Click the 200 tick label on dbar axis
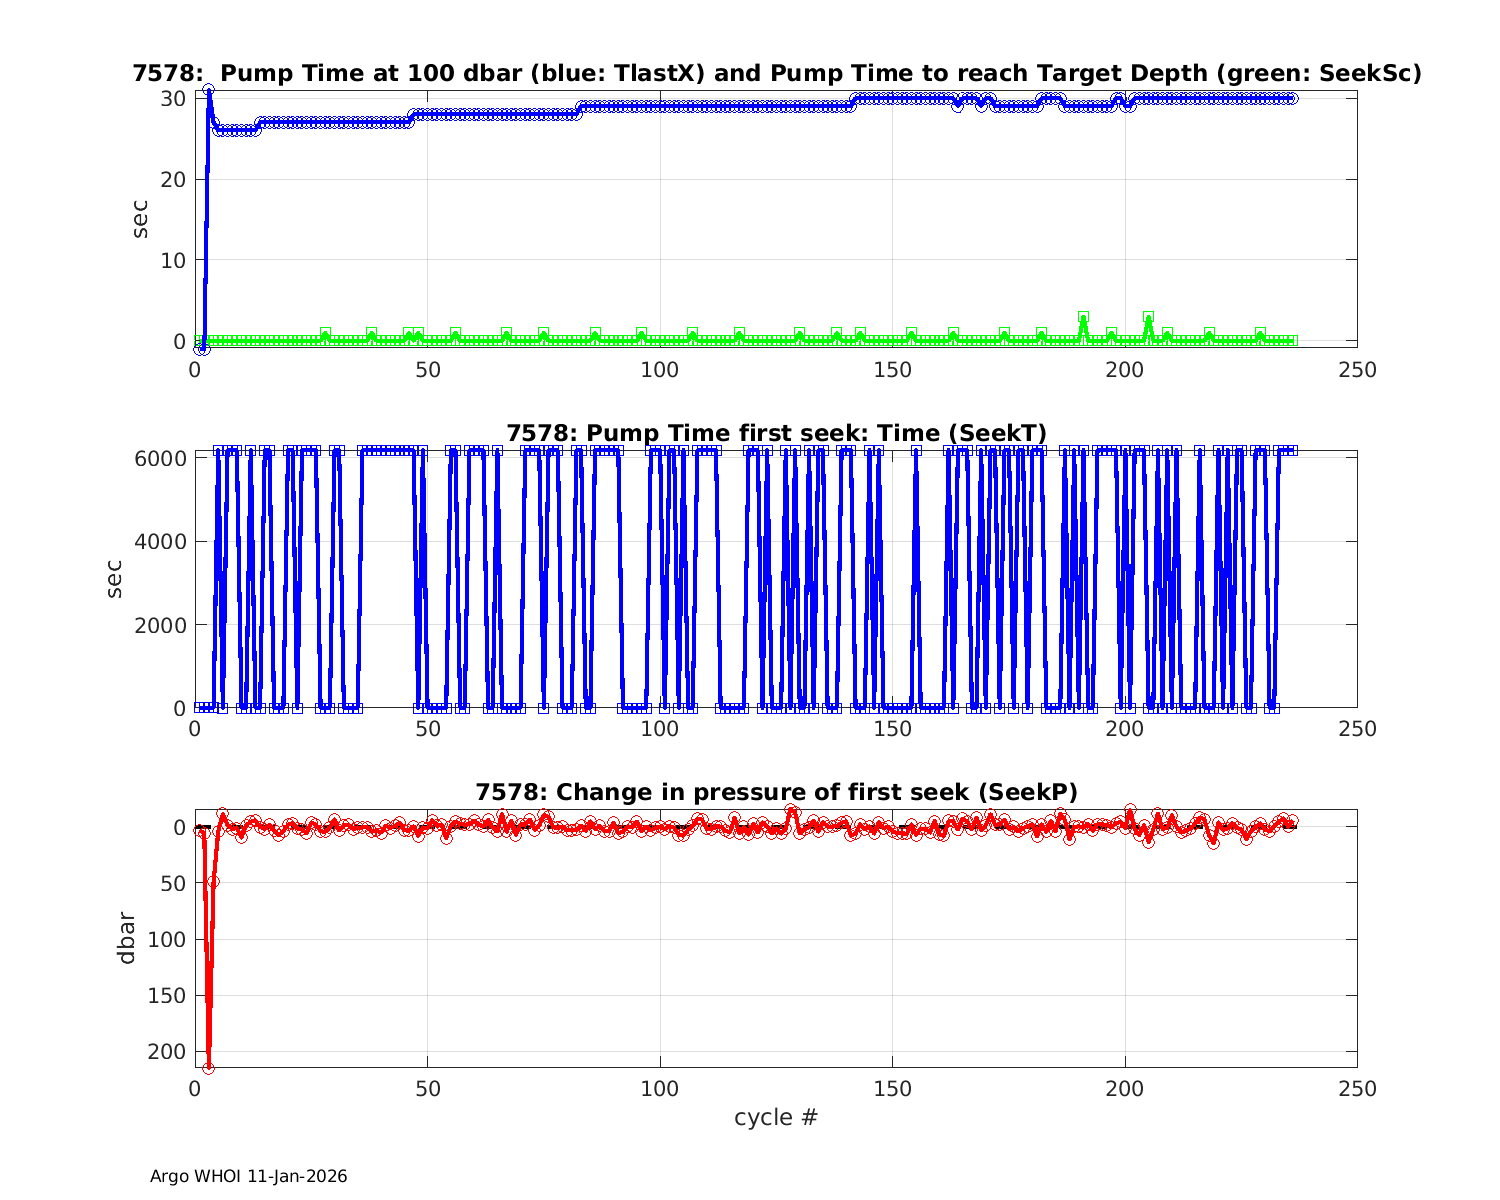Image resolution: width=1500 pixels, height=1200 pixels. click(168, 1051)
